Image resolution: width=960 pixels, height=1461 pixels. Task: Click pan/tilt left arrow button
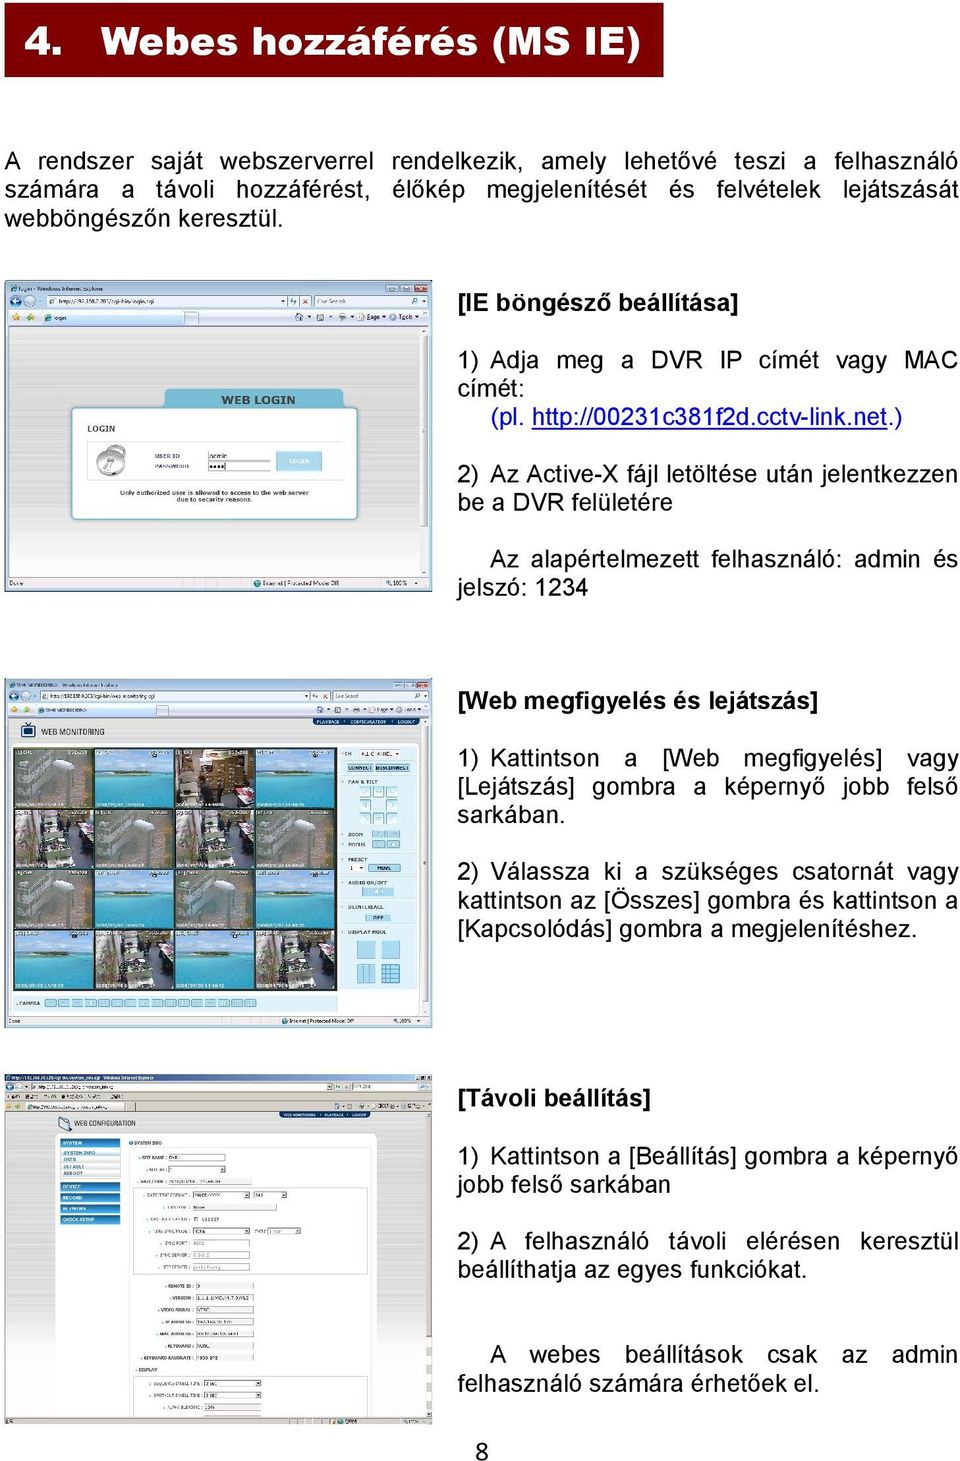click(365, 805)
